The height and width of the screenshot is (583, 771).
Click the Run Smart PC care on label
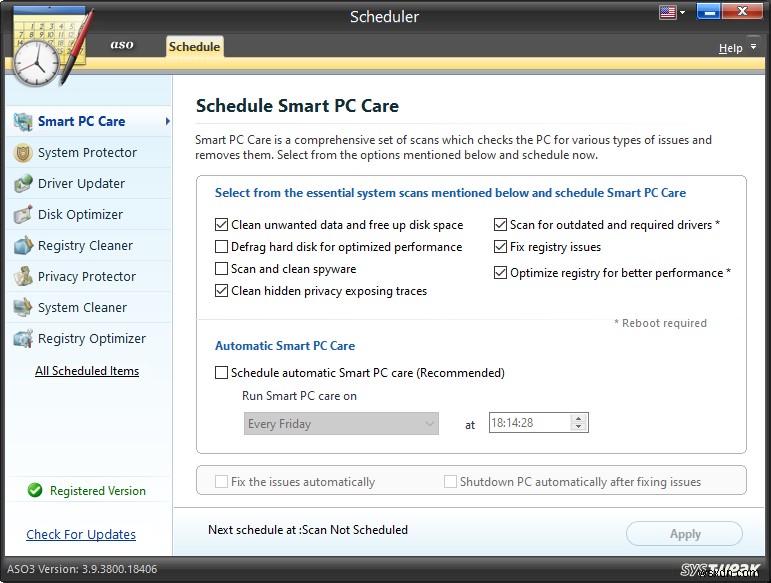tap(299, 396)
